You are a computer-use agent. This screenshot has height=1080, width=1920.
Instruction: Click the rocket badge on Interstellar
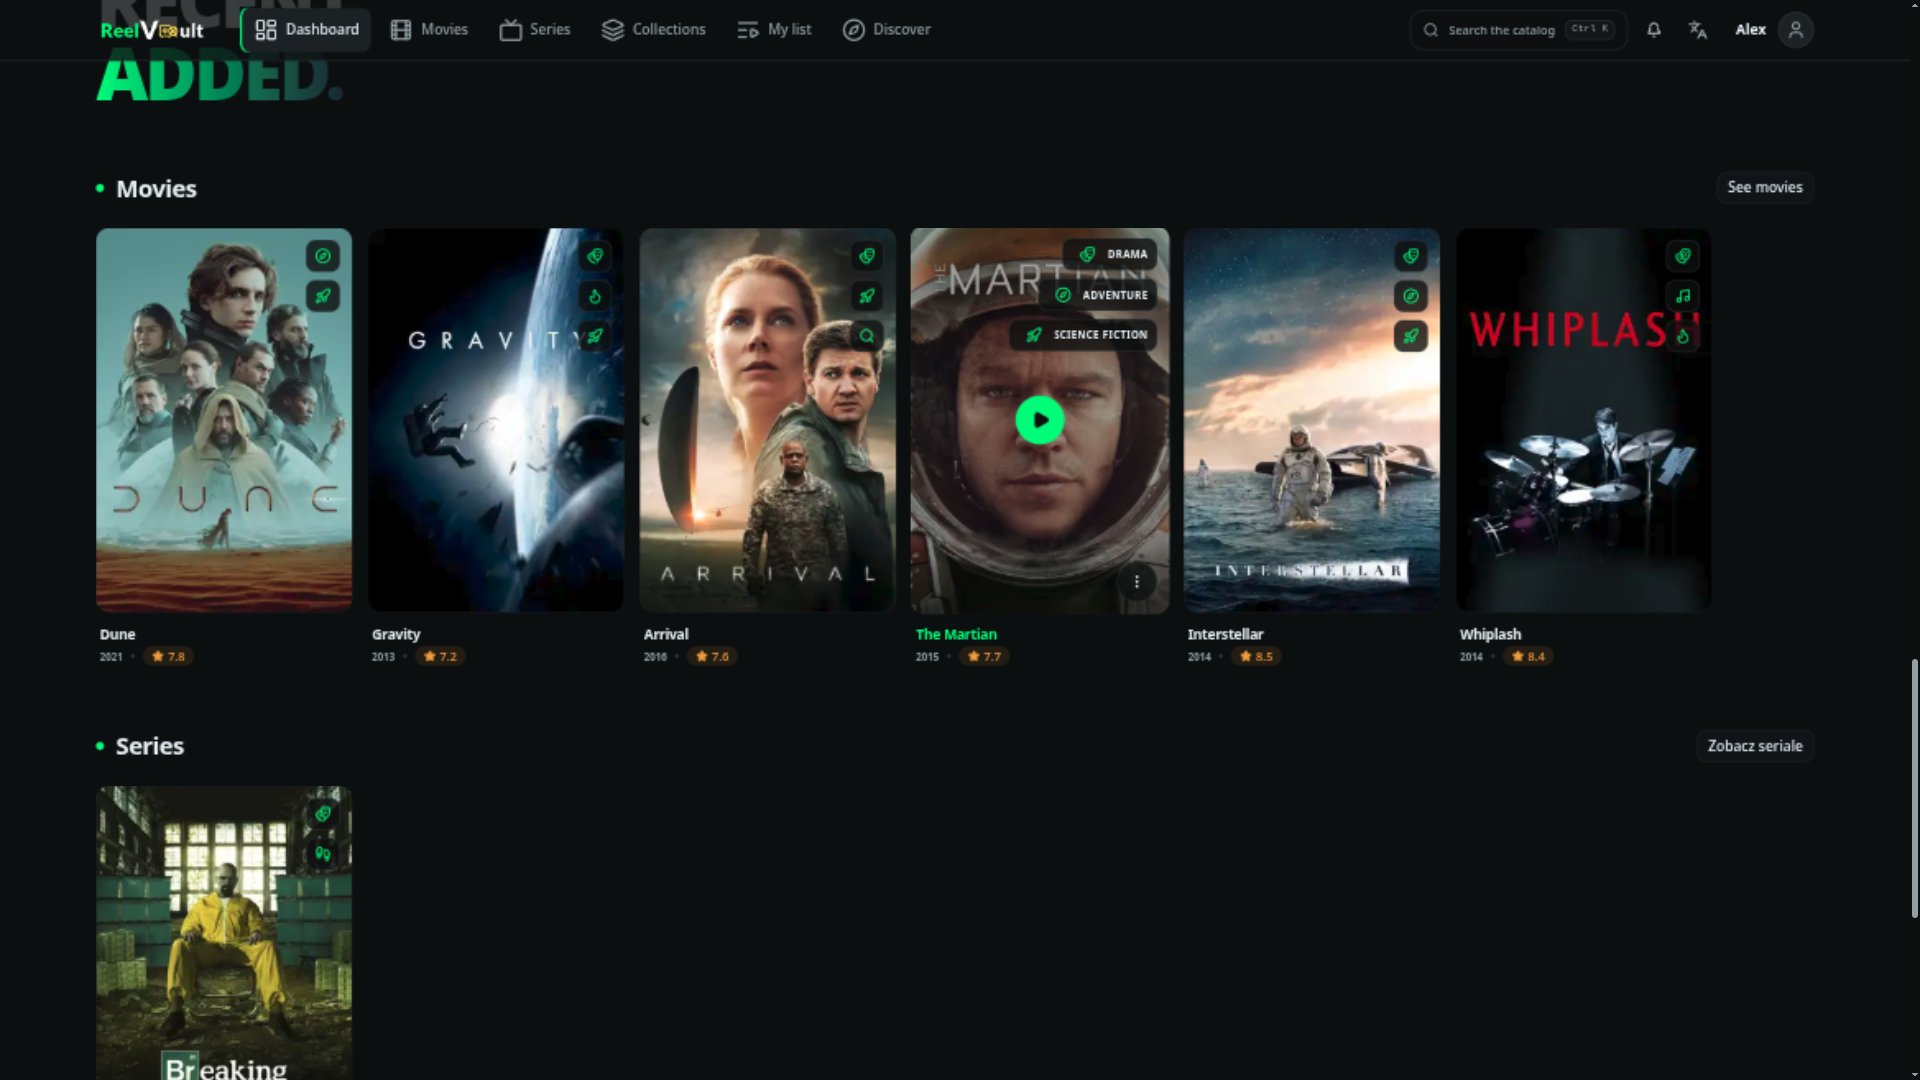[x=1411, y=336]
